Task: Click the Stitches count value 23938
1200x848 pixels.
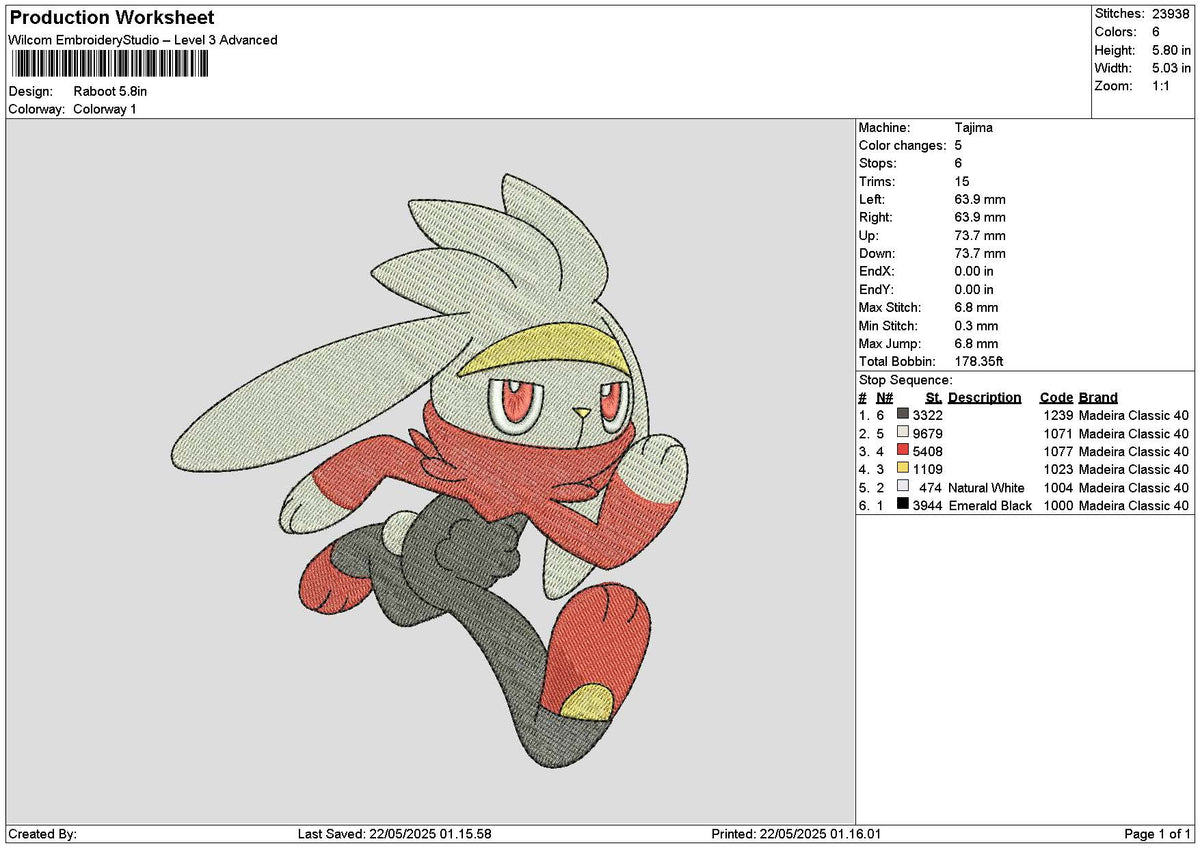Action: coord(1171,14)
